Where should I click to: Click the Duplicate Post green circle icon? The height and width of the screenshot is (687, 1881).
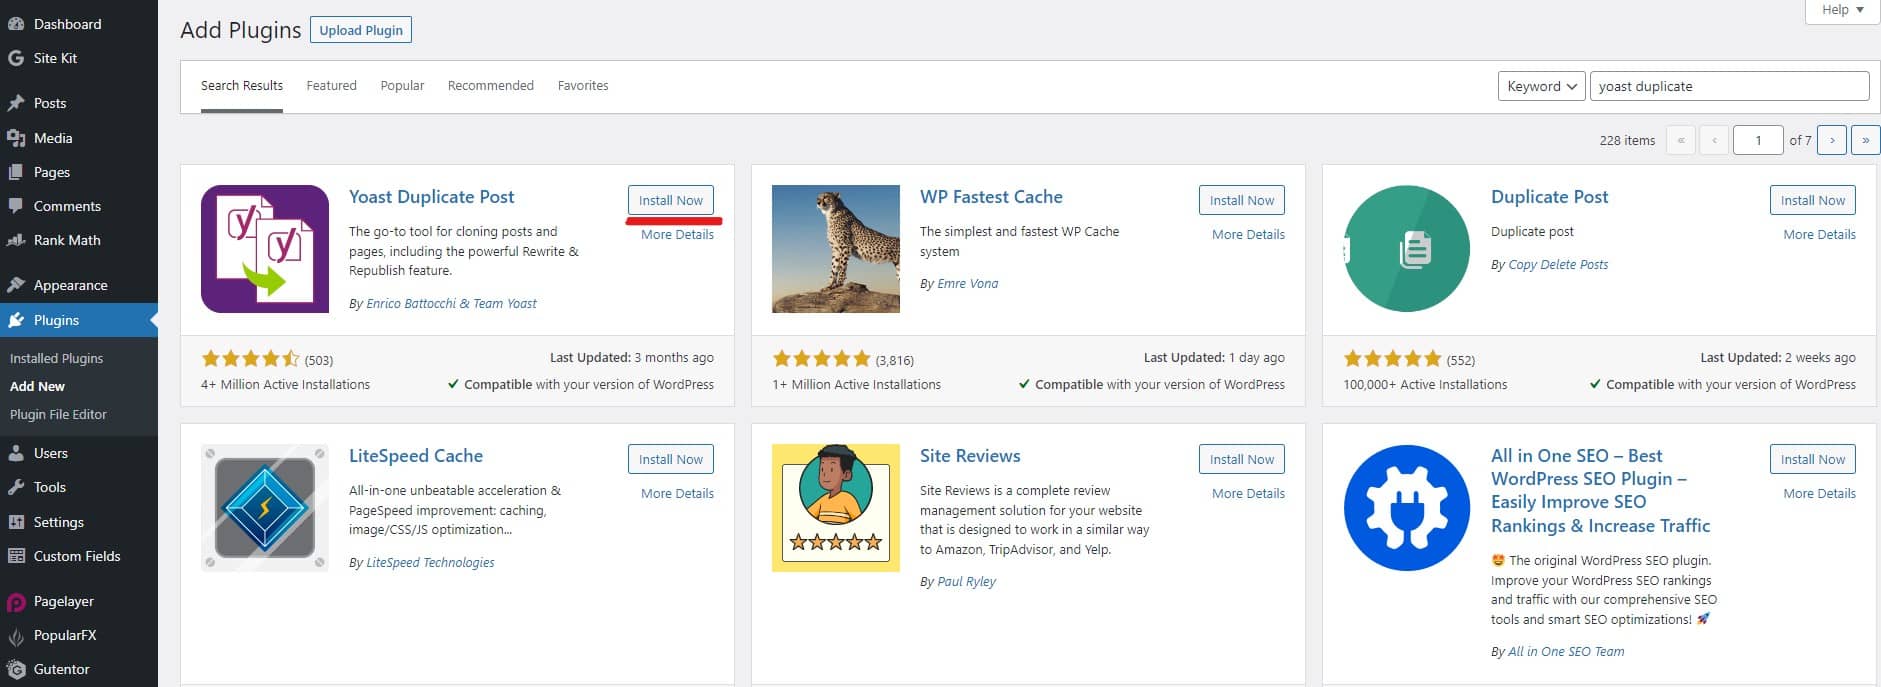(x=1407, y=249)
